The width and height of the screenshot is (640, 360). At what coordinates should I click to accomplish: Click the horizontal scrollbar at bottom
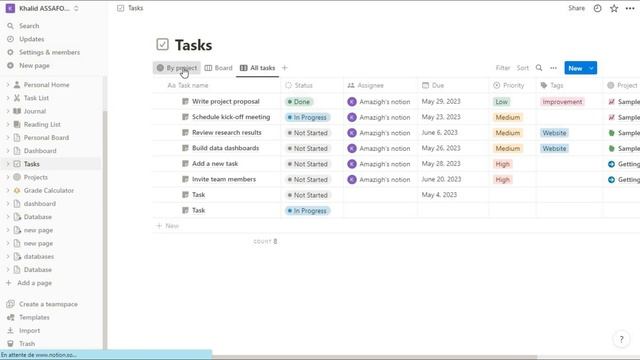tap(375, 357)
